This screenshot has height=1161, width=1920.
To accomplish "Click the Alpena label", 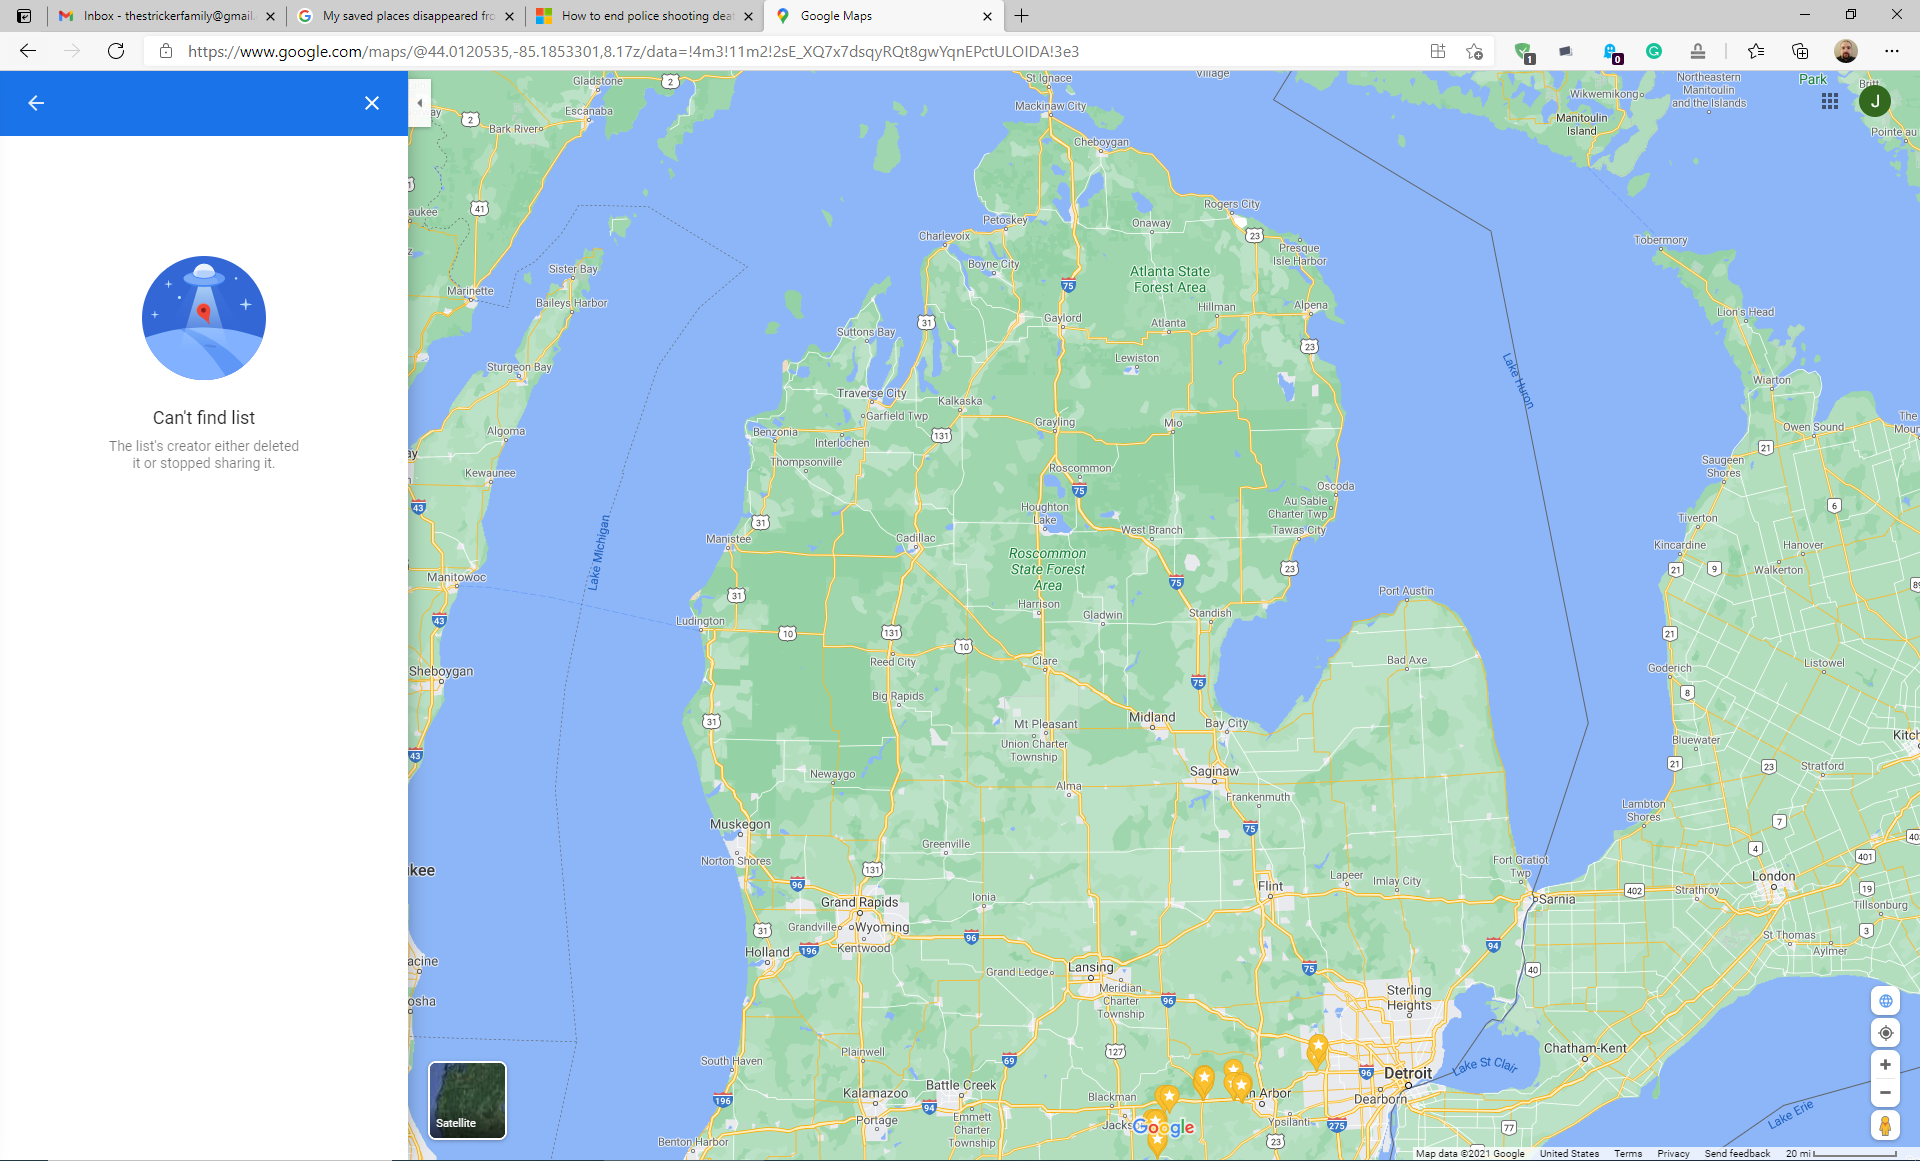I will 1311,305.
